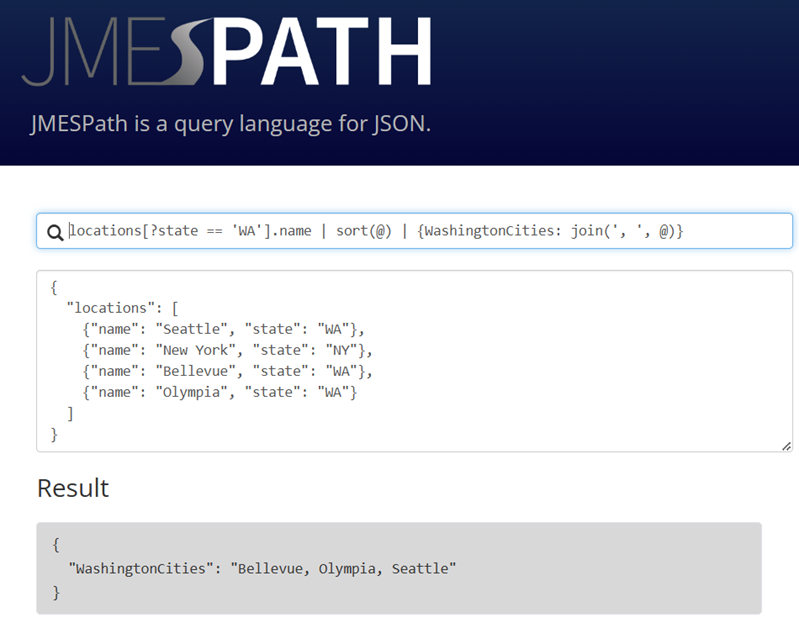Click the "Olympia" line in JSON input
This screenshot has height=623, width=799.
point(220,392)
